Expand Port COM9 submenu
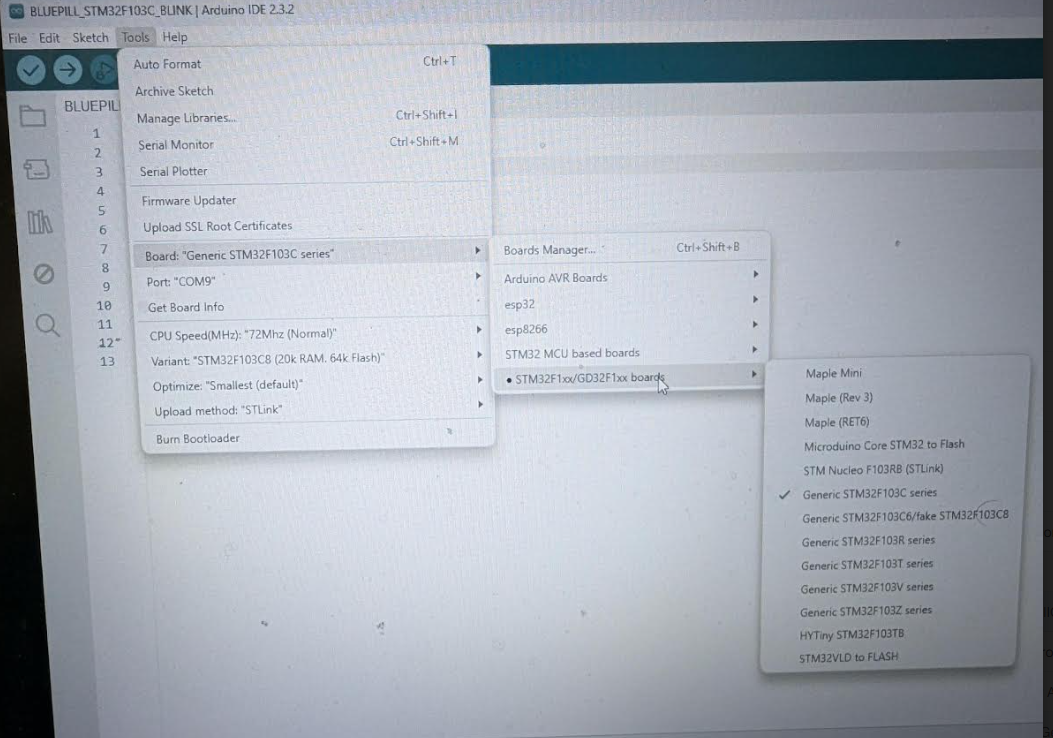The width and height of the screenshot is (1053, 738). click(312, 281)
